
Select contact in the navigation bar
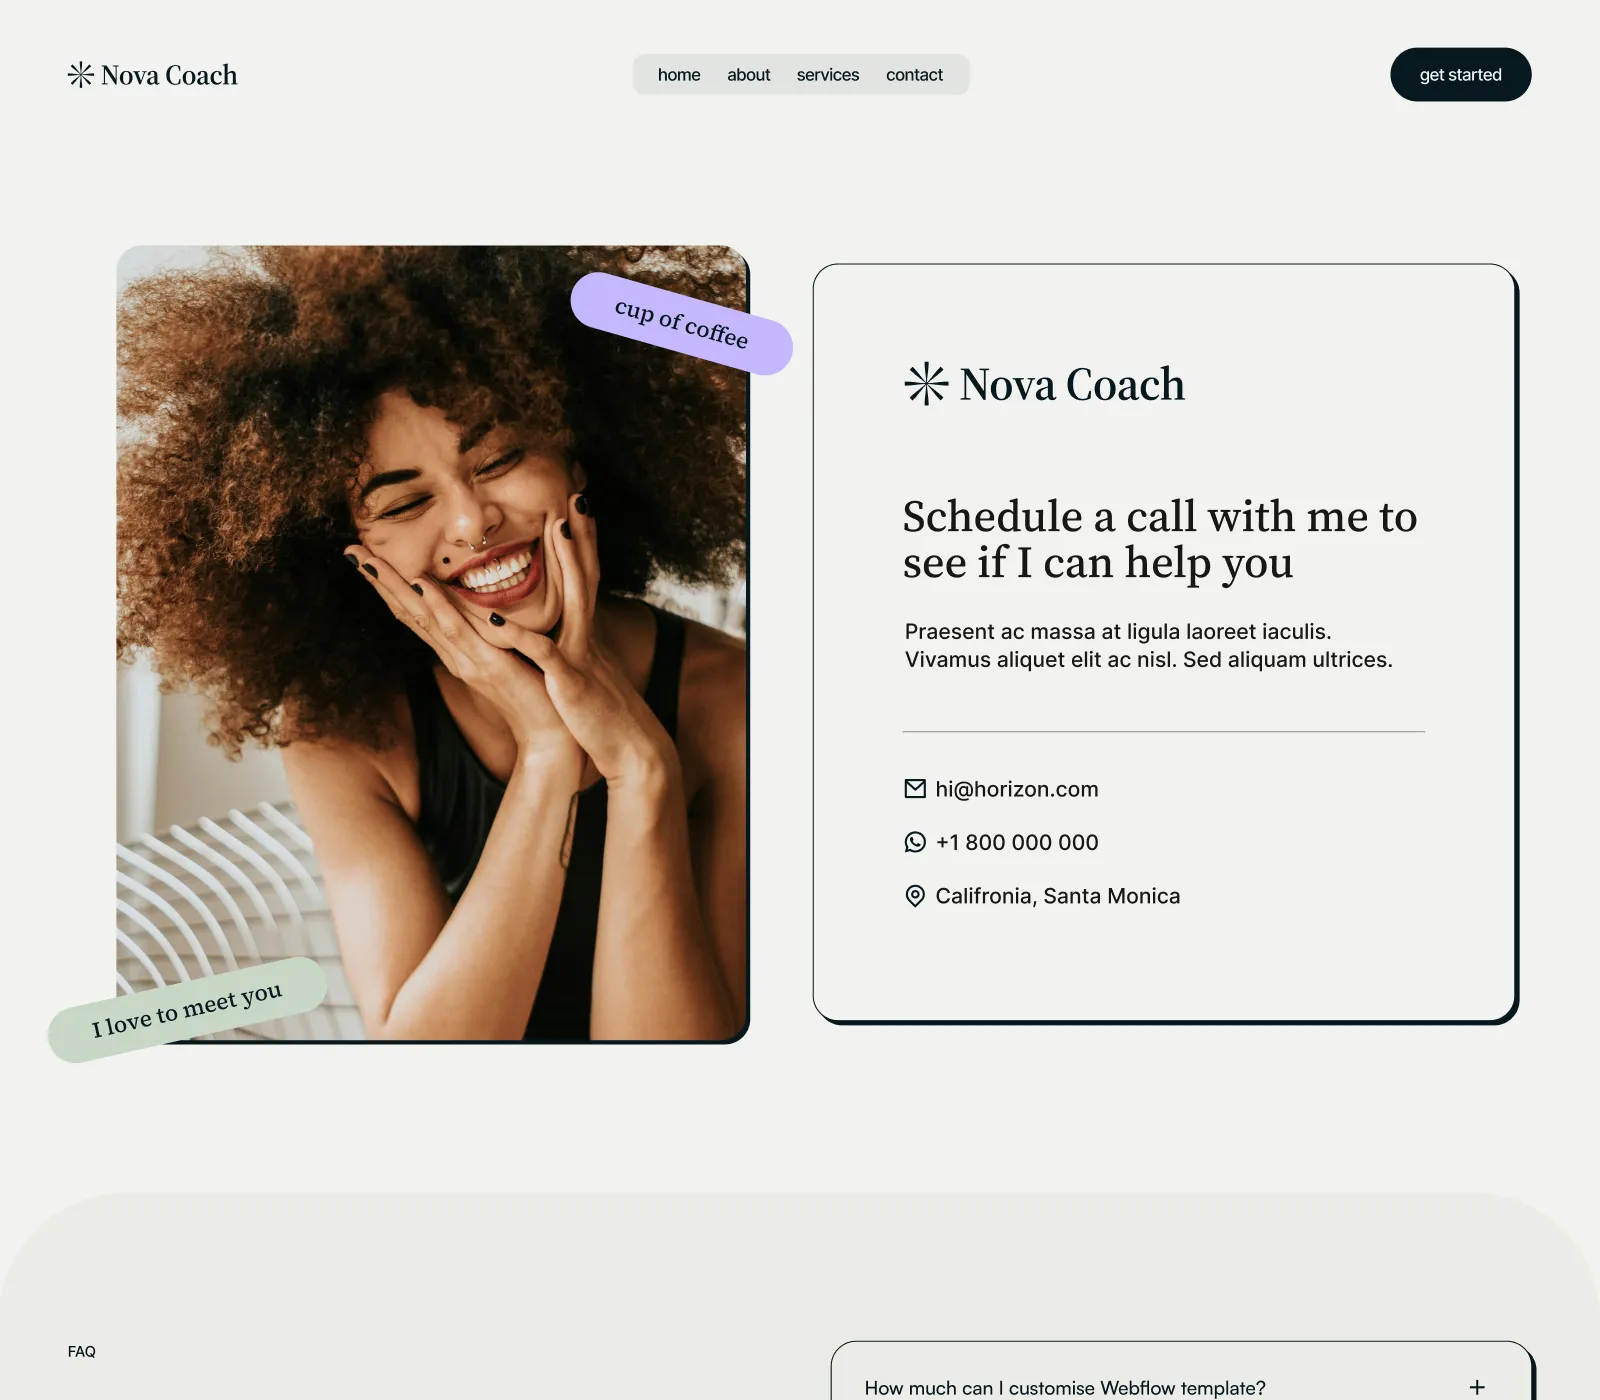tap(914, 75)
